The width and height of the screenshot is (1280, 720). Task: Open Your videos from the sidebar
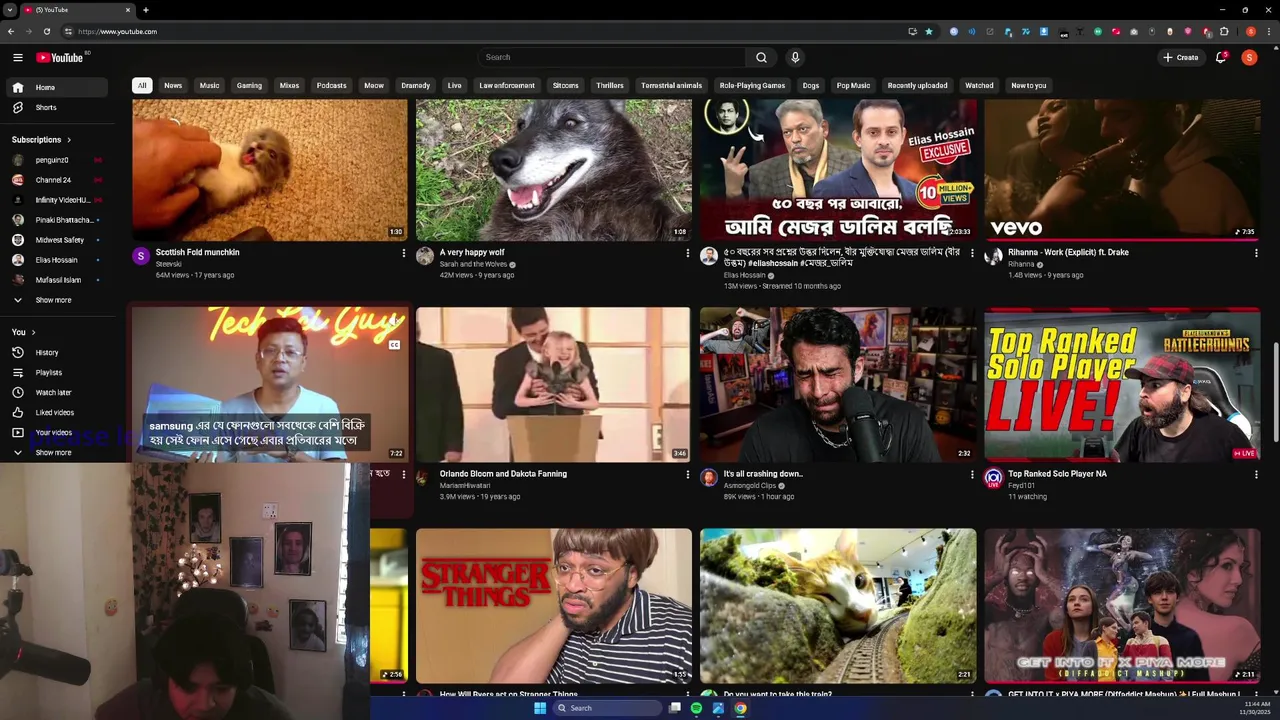click(x=56, y=432)
